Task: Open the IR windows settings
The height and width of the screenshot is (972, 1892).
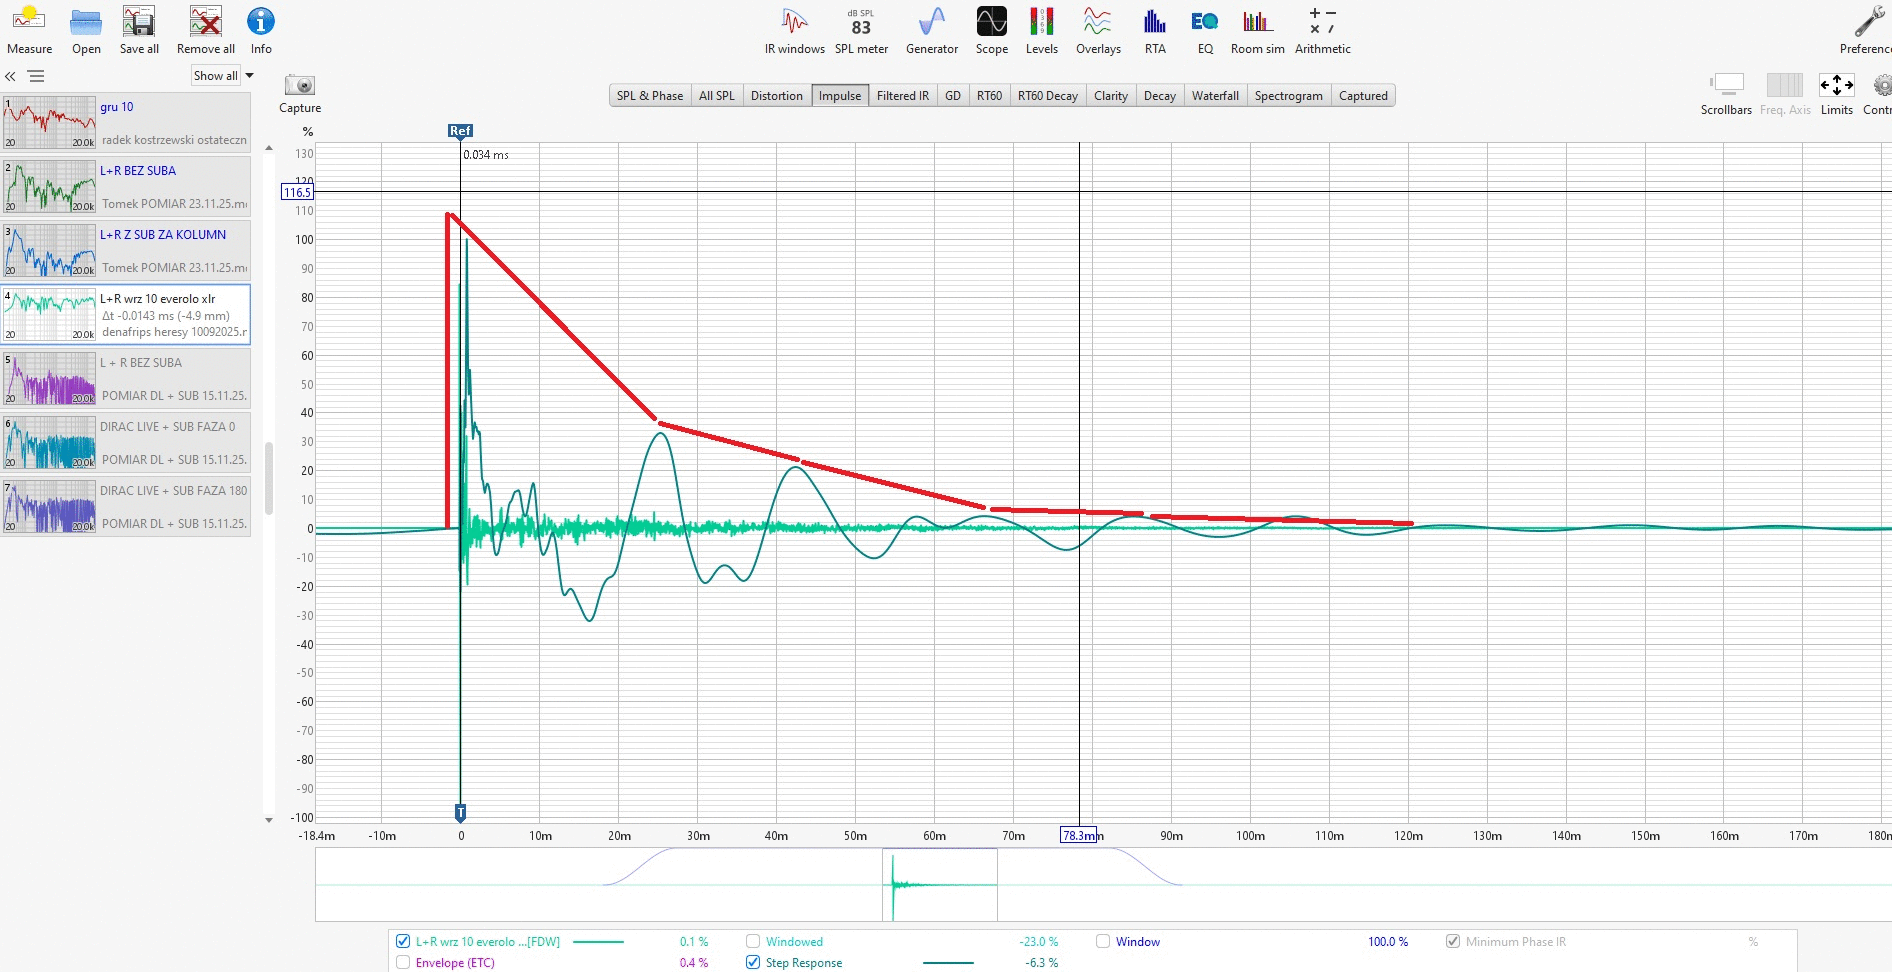Action: click(794, 31)
